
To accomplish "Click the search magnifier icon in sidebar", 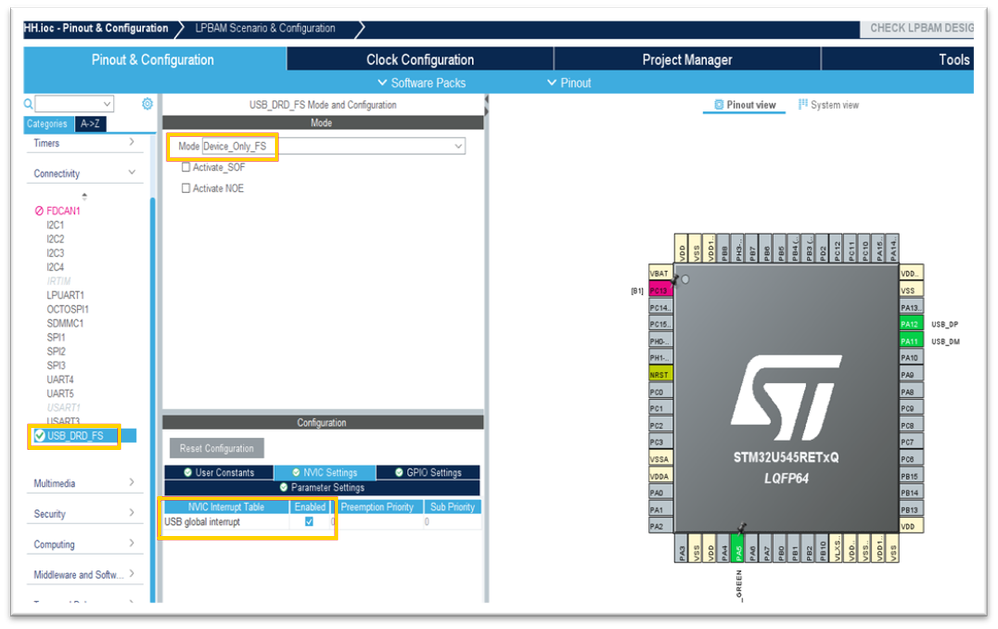I will pyautogui.click(x=28, y=104).
